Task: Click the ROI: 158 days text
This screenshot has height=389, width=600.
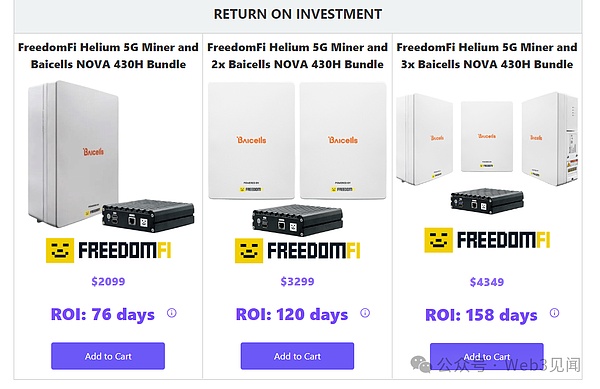Action: pyautogui.click(x=481, y=315)
